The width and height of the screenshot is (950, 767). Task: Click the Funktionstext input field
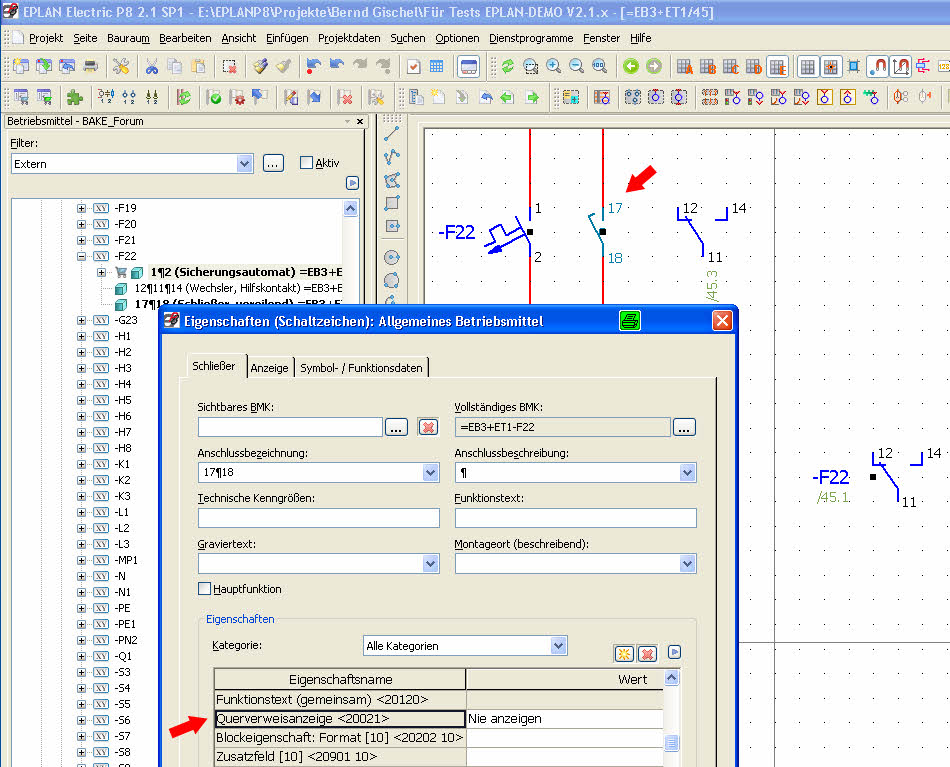(576, 518)
